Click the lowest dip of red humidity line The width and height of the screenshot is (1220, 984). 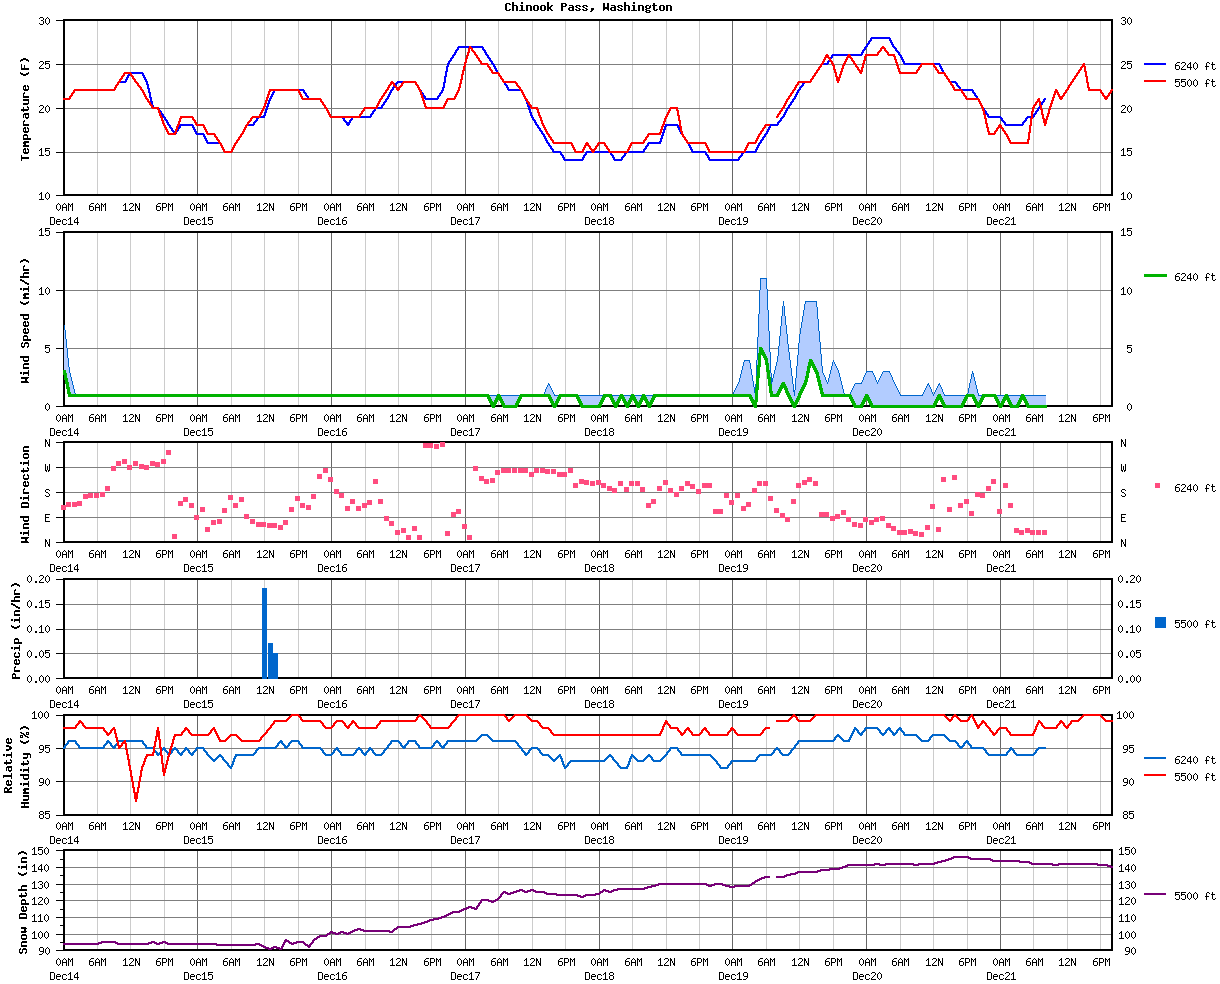(x=136, y=799)
